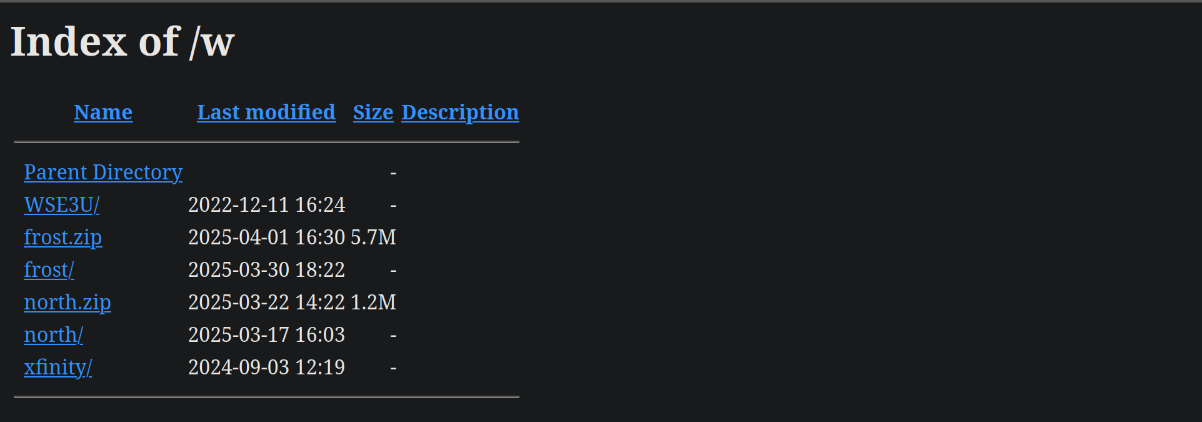Browse into the north/ directory

(53, 336)
